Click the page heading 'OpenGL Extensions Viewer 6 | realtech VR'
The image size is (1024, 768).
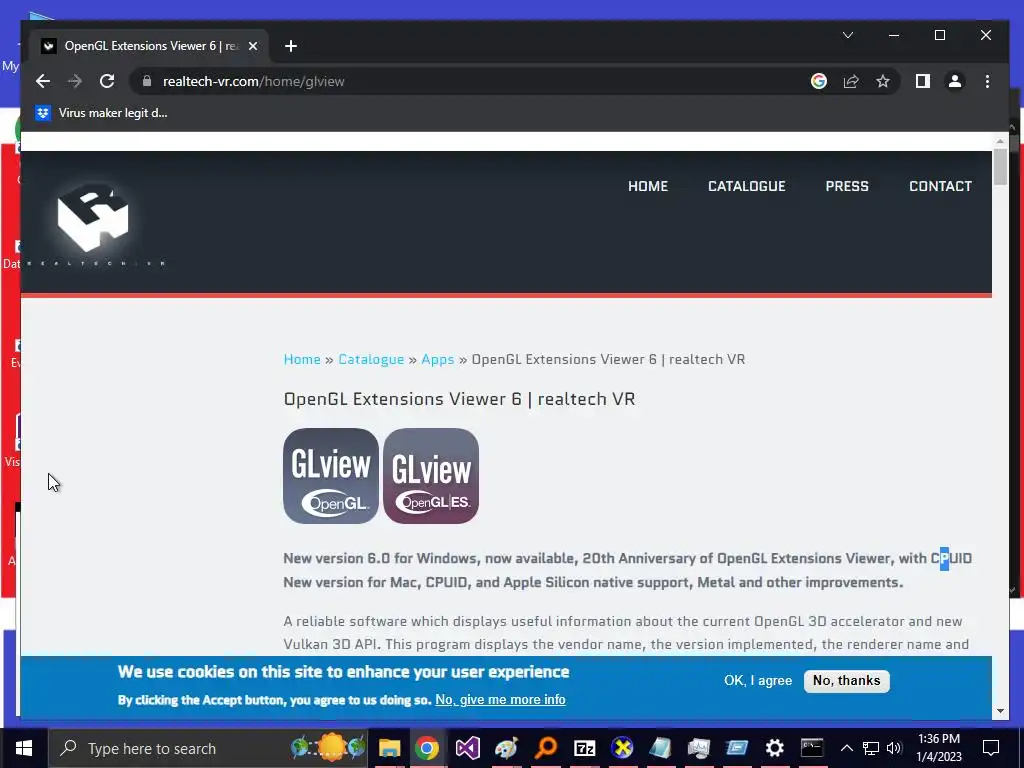click(x=459, y=399)
